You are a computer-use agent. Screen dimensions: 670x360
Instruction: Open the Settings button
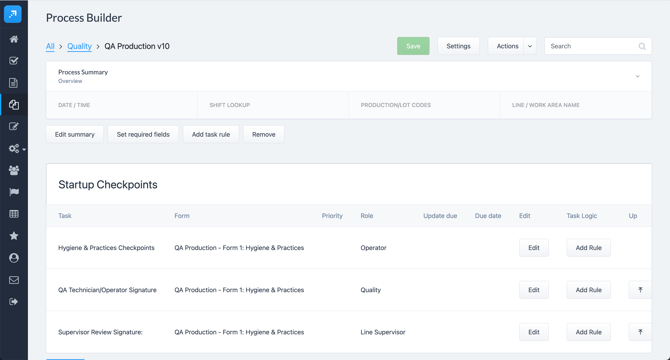pyautogui.click(x=458, y=46)
